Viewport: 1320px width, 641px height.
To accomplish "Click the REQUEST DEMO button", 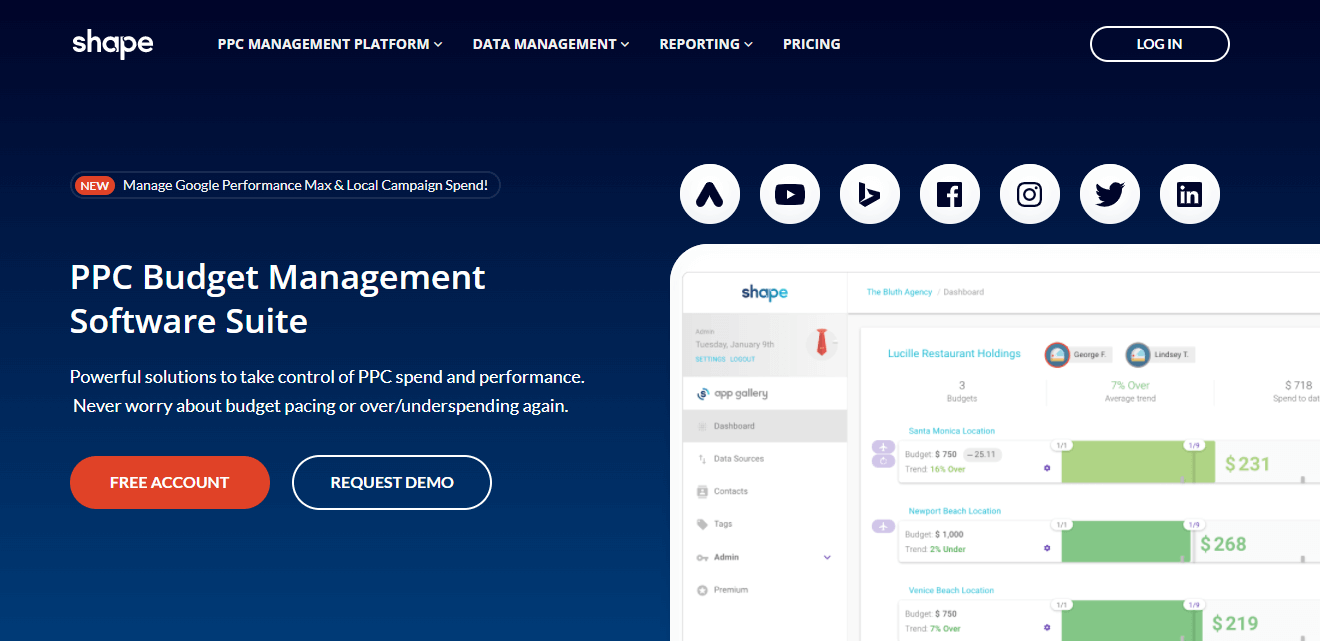I will [x=392, y=483].
